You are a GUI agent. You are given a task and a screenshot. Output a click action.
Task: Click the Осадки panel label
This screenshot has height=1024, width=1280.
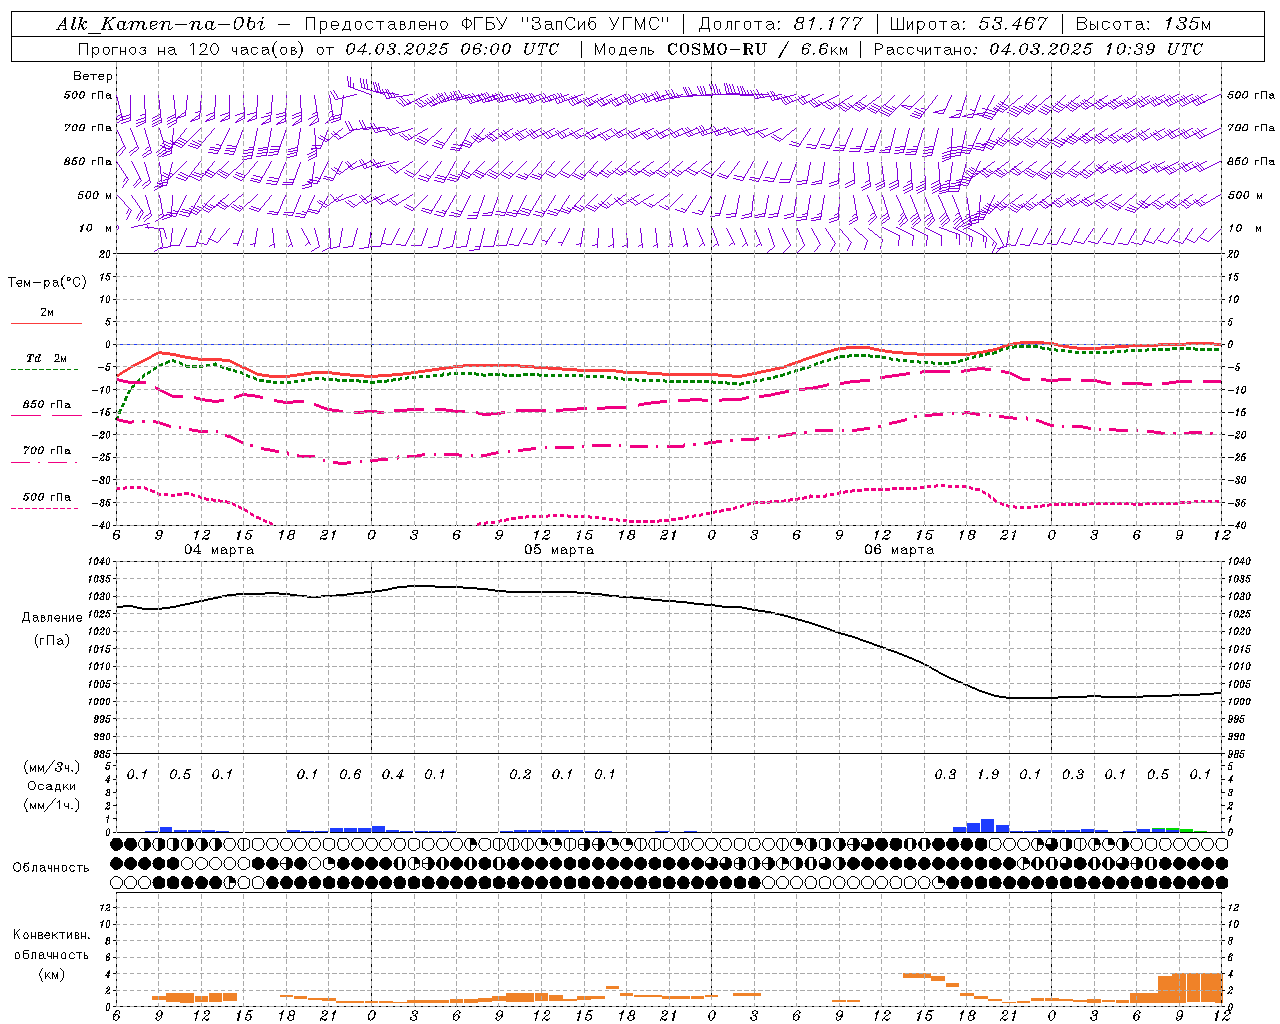pyautogui.click(x=52, y=786)
